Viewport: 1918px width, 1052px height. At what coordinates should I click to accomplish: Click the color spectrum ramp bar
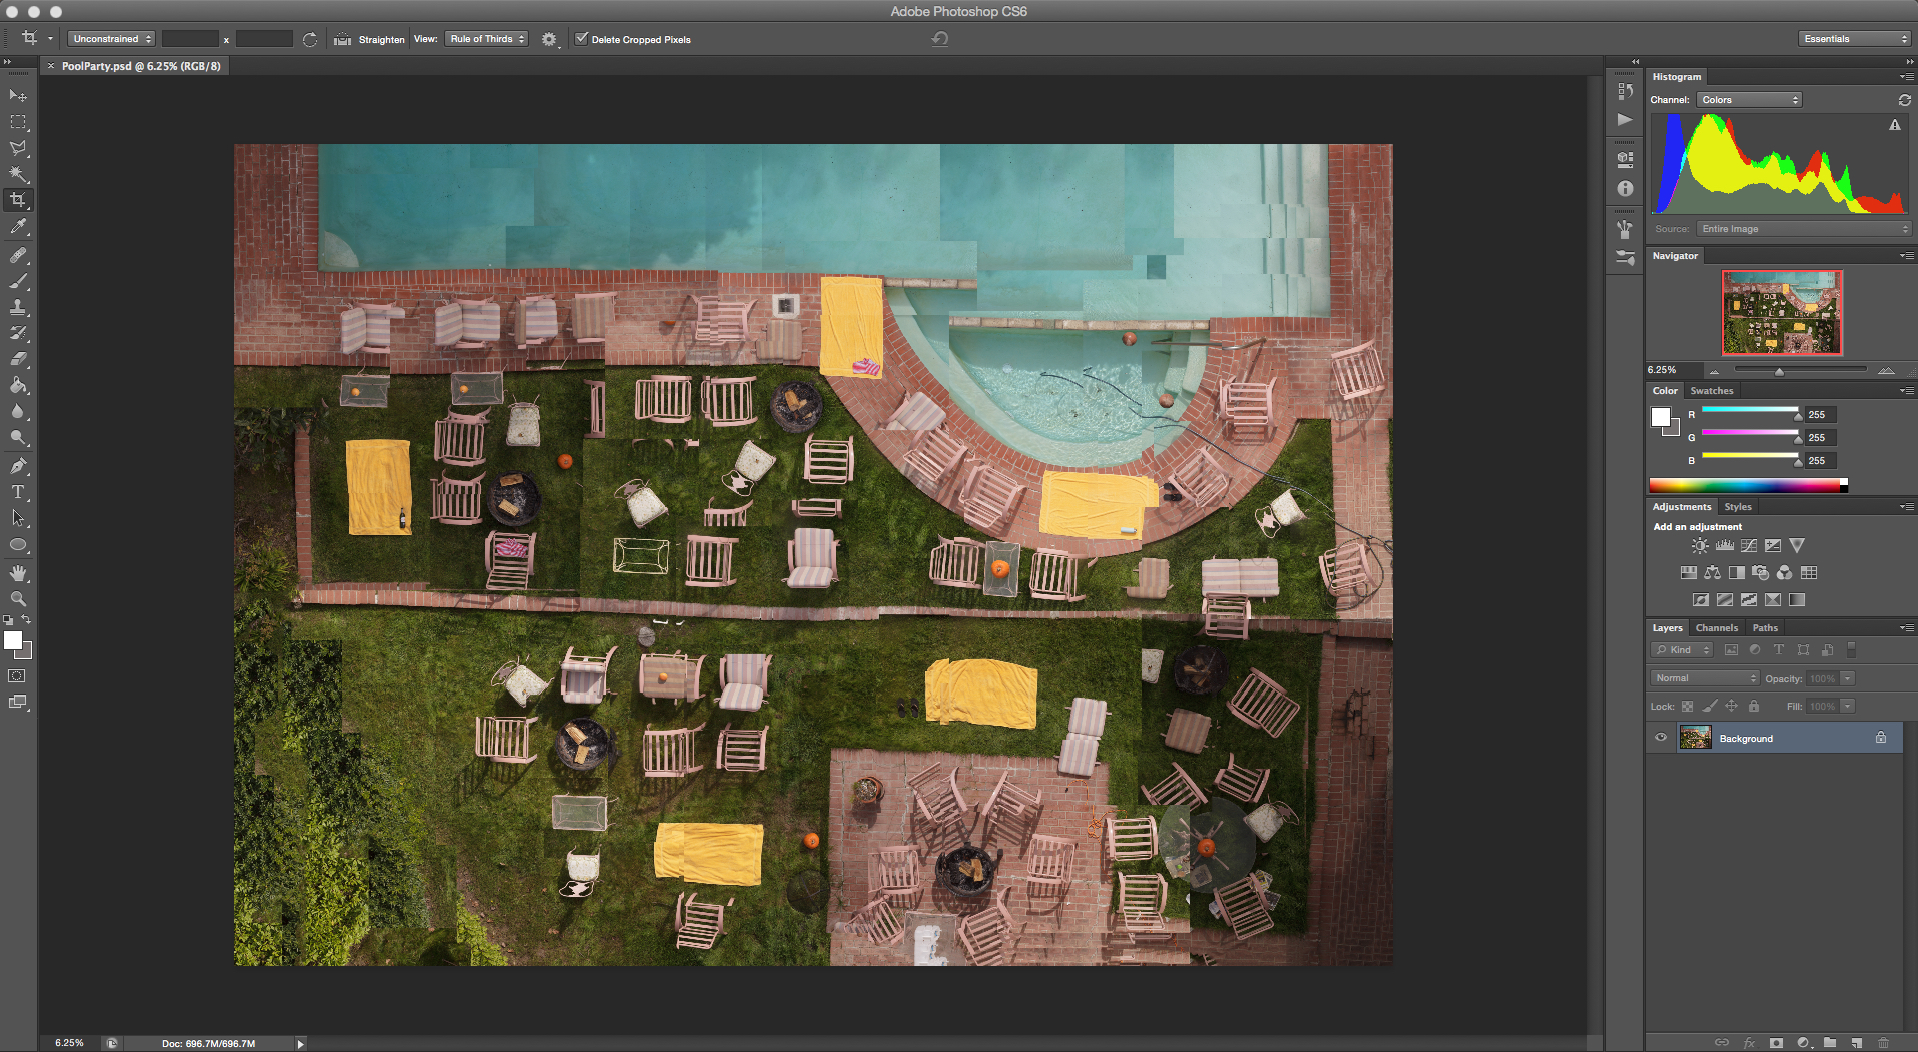point(1745,486)
